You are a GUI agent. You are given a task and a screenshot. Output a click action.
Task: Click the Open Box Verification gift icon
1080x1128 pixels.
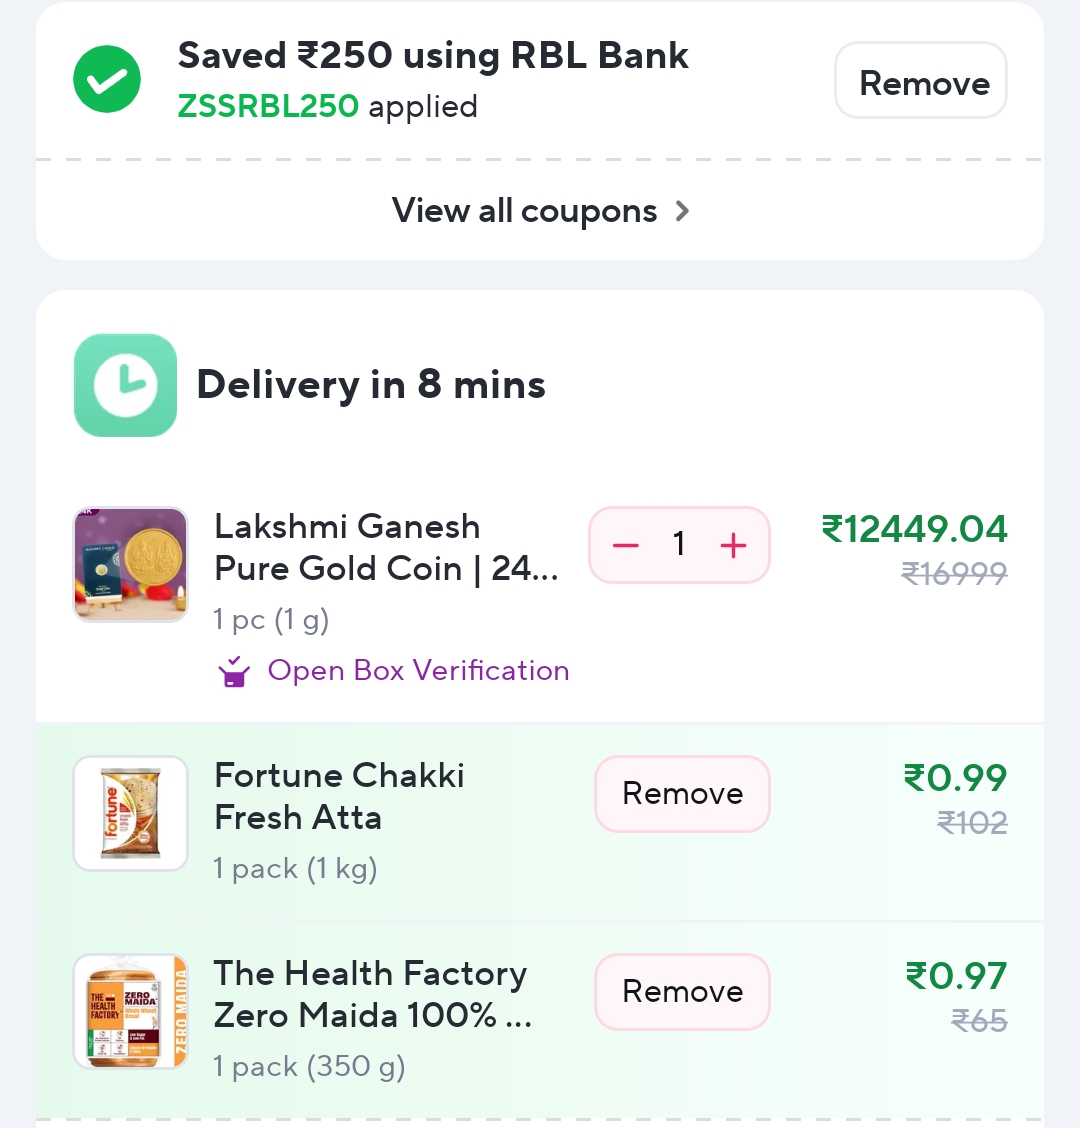[x=233, y=671]
